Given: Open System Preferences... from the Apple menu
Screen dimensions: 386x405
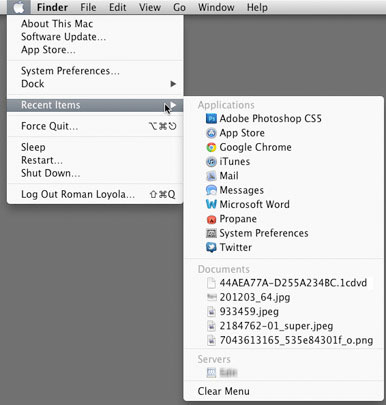Looking at the screenshot, I should [x=95, y=71].
